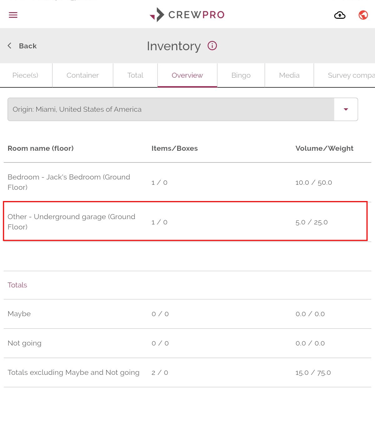Select the Bedroom - Jack's Bedroom row
Image resolution: width=375 pixels, height=422 pixels.
click(x=187, y=182)
